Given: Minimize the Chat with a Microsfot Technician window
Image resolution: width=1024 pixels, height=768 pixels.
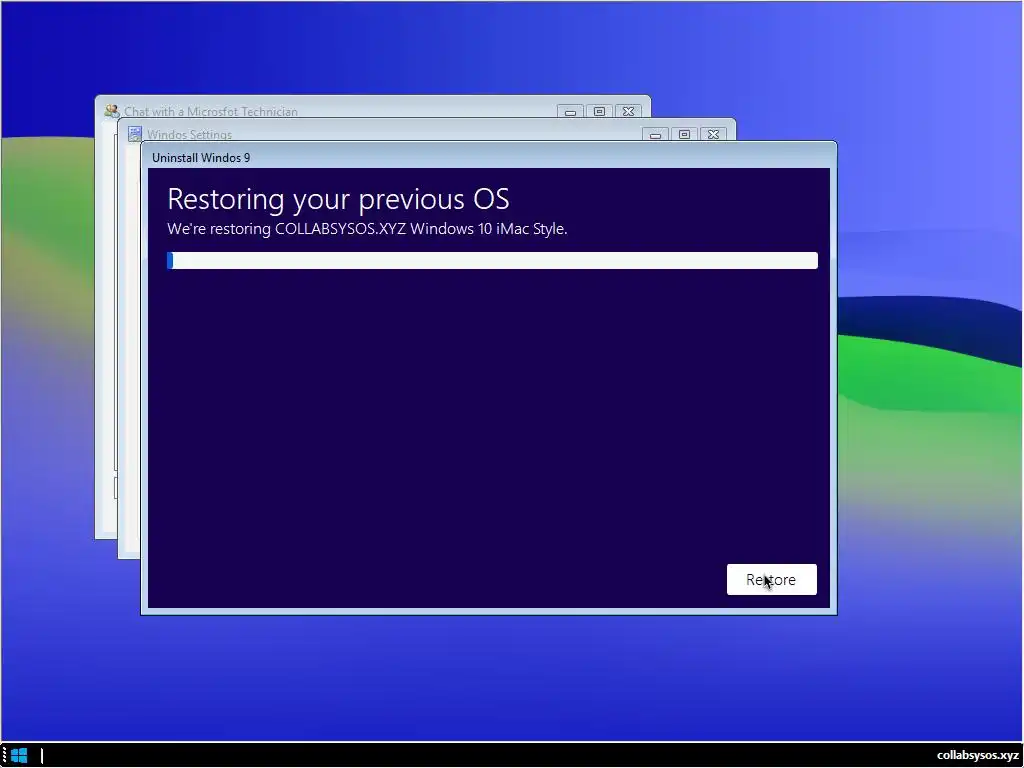Looking at the screenshot, I should click(570, 112).
